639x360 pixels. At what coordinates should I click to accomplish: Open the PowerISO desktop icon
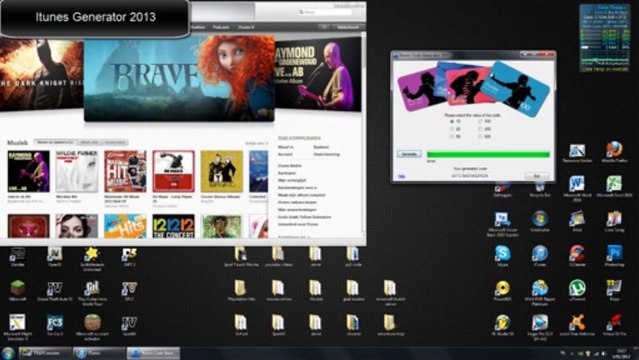click(502, 290)
